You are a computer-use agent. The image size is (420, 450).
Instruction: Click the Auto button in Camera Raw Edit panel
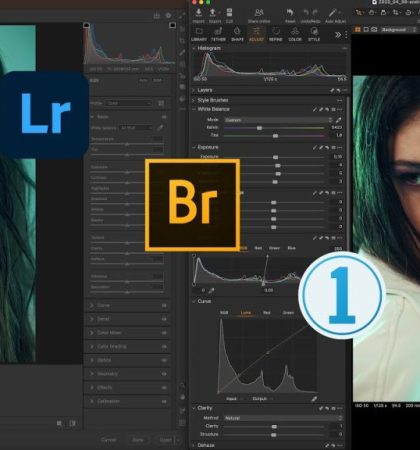(x=143, y=80)
